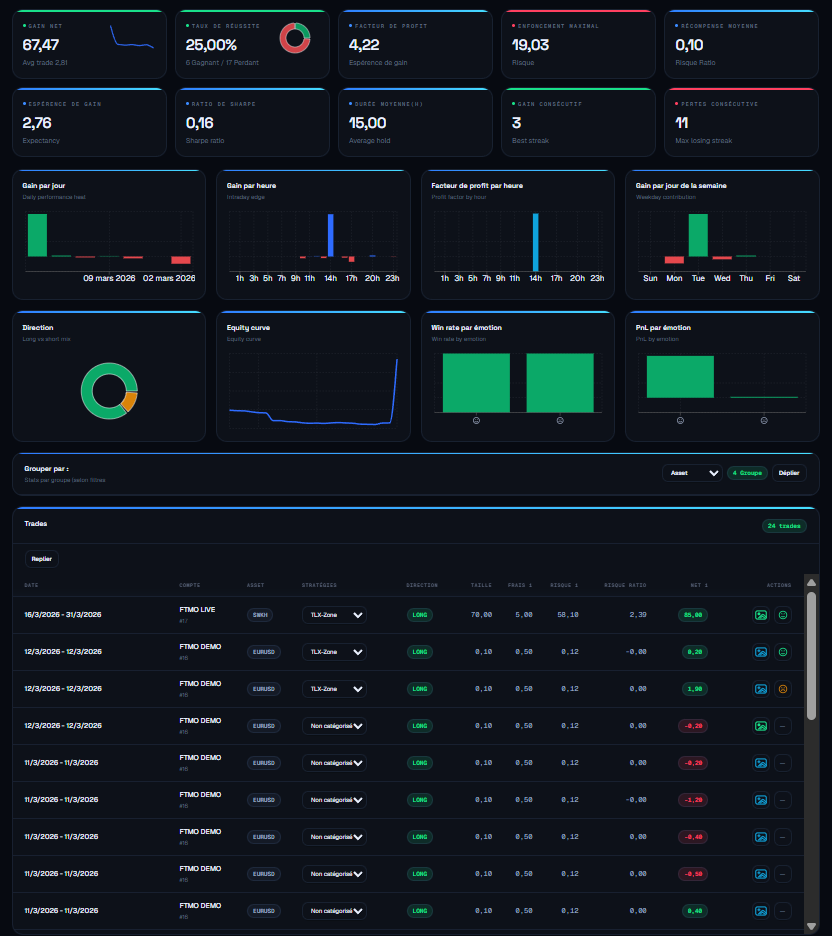
Task: Click EURUSD badge on the 1,90 trade
Action: (x=264, y=689)
